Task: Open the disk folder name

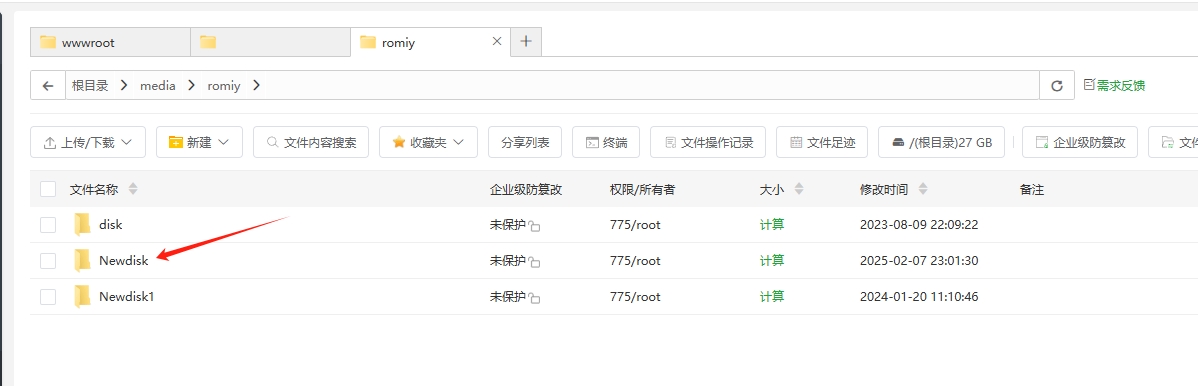Action: click(x=111, y=225)
